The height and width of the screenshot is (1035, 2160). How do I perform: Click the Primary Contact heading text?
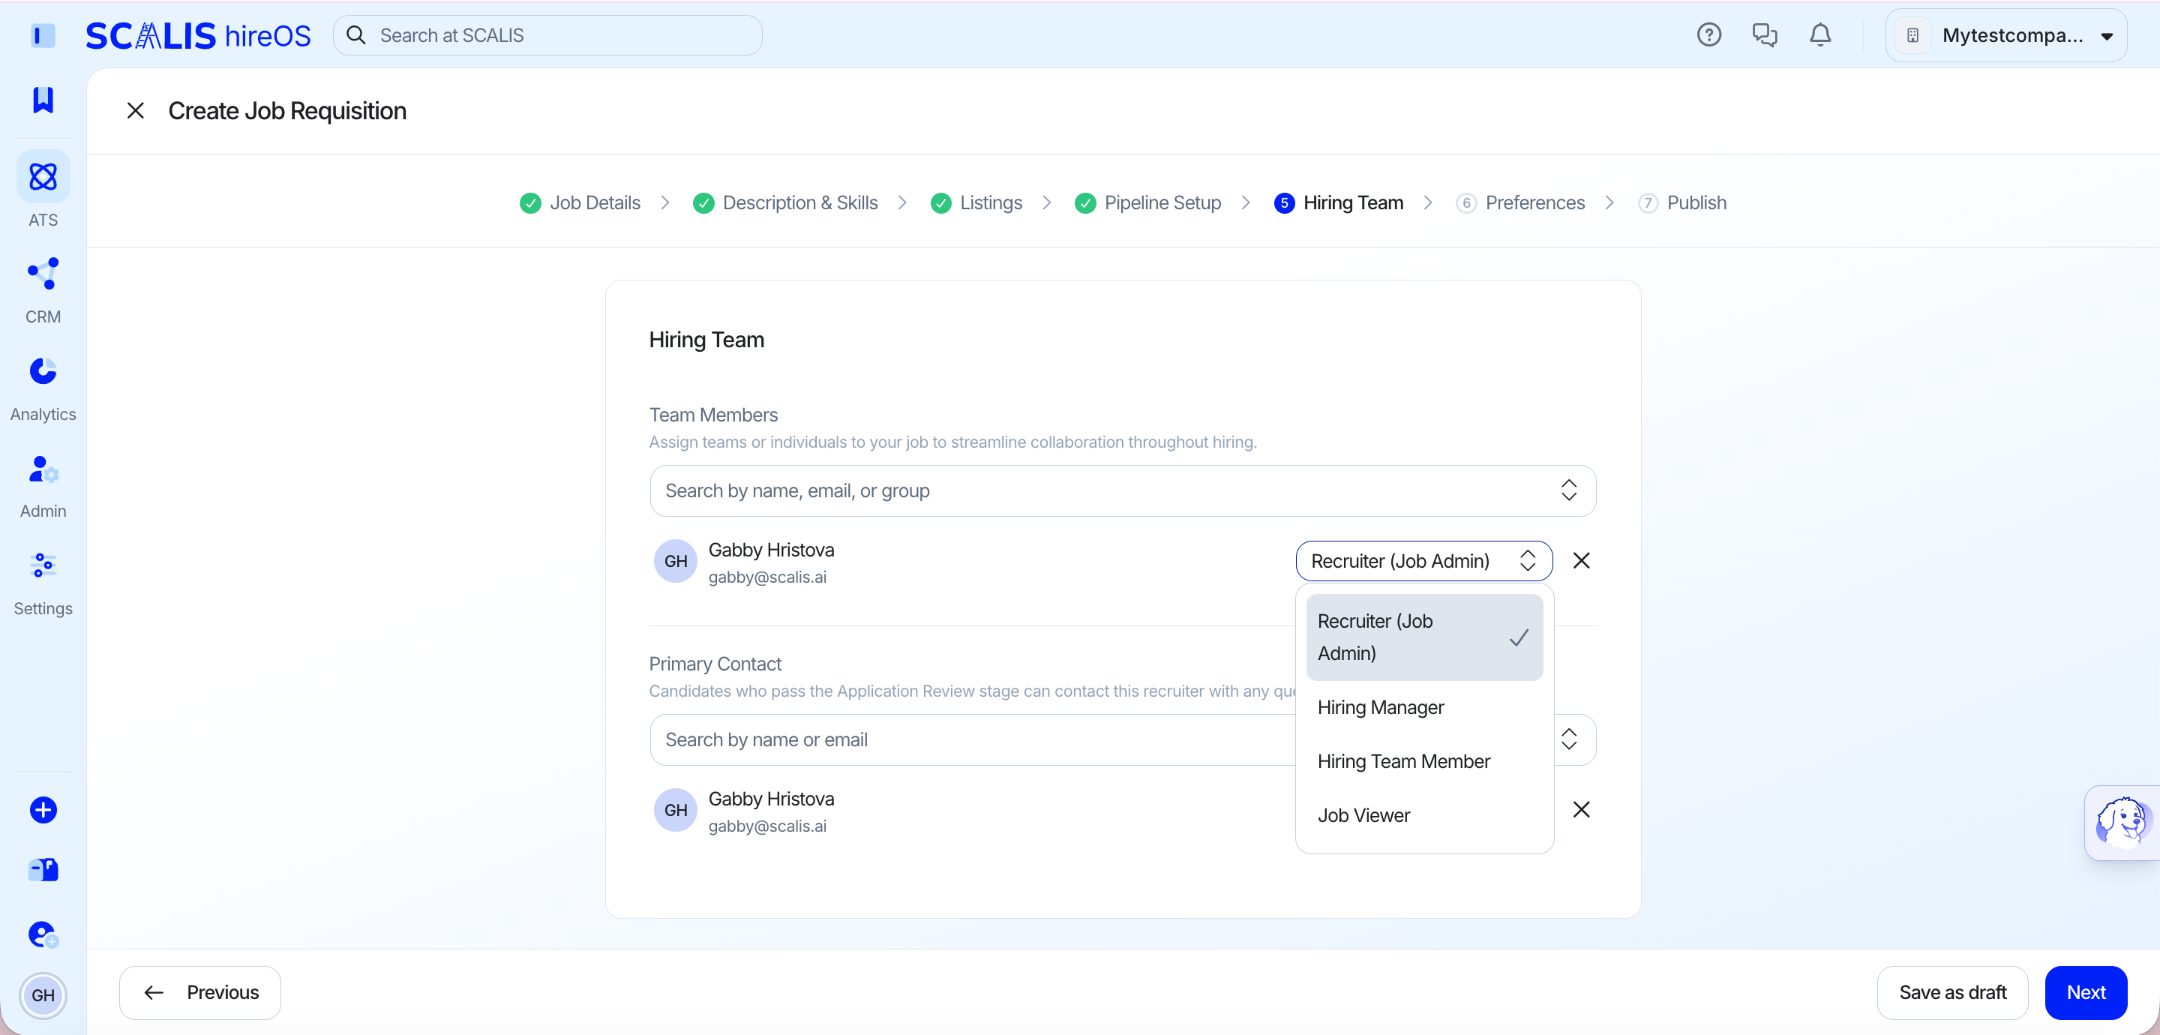point(715,664)
